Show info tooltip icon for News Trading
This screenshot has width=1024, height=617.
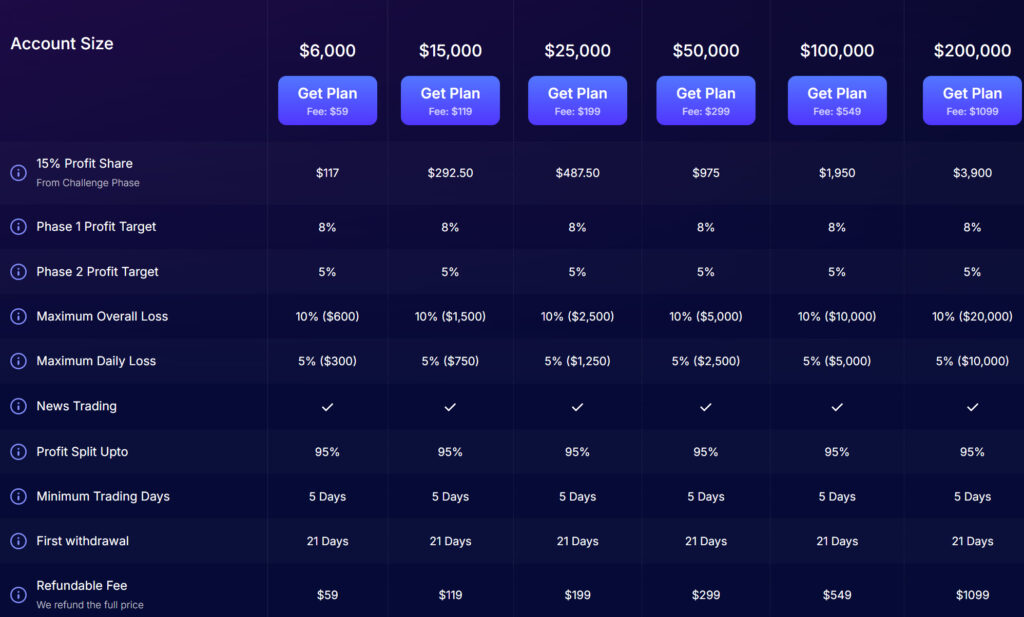point(18,406)
